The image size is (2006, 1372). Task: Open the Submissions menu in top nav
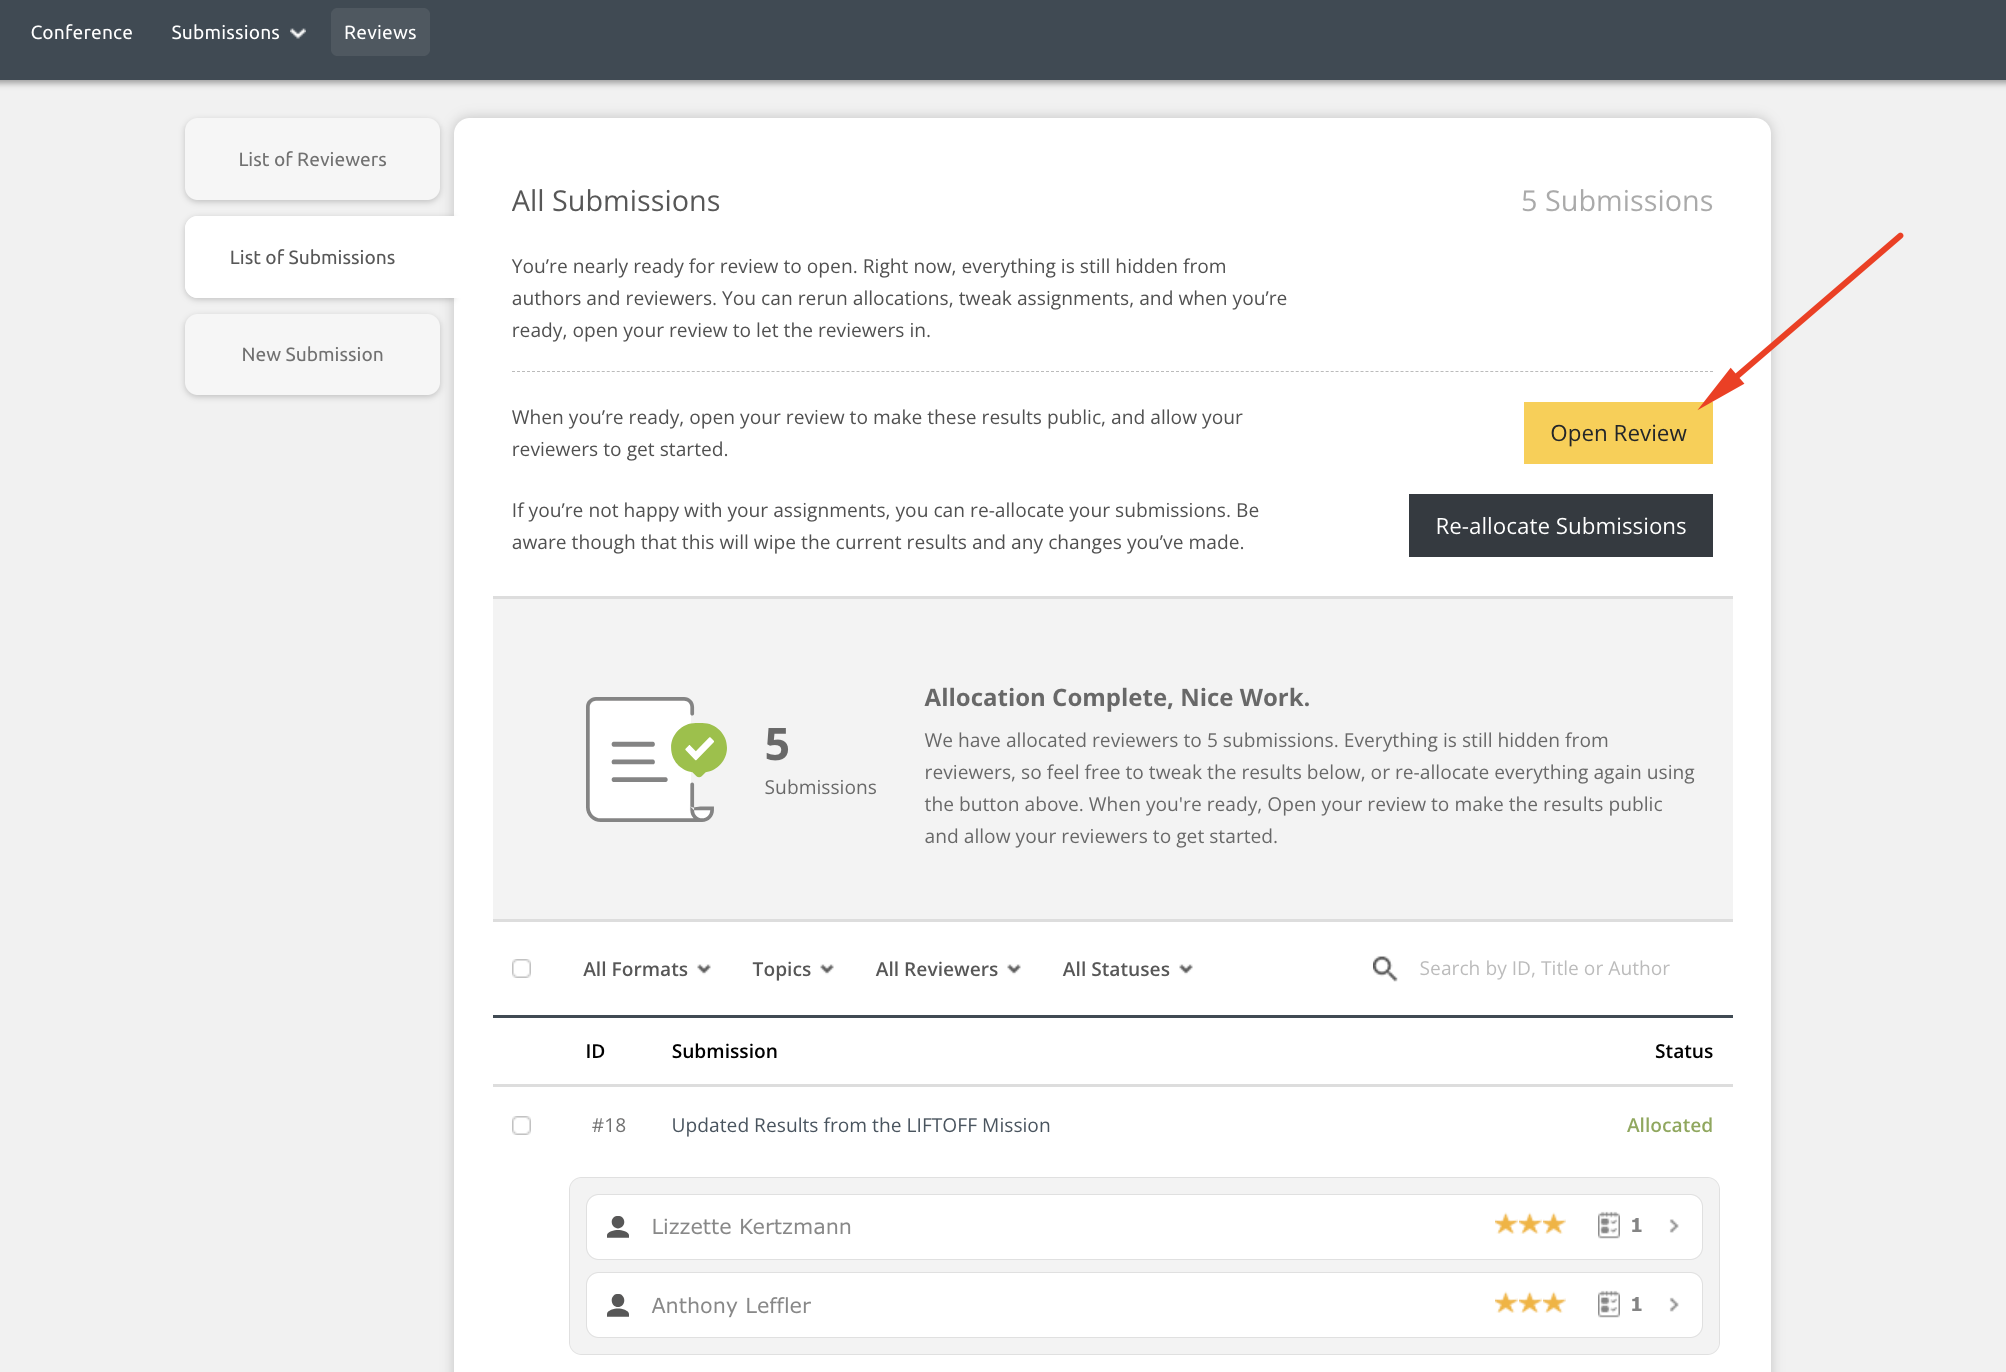point(237,32)
